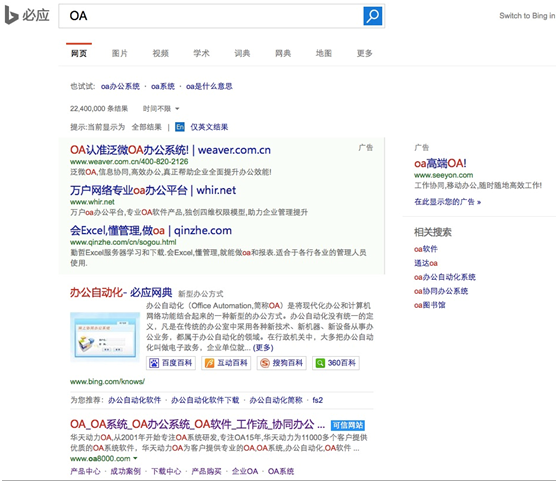Open the 成功案例 sitelink
Screen dimensions: 558x483
pyautogui.click(x=126, y=472)
